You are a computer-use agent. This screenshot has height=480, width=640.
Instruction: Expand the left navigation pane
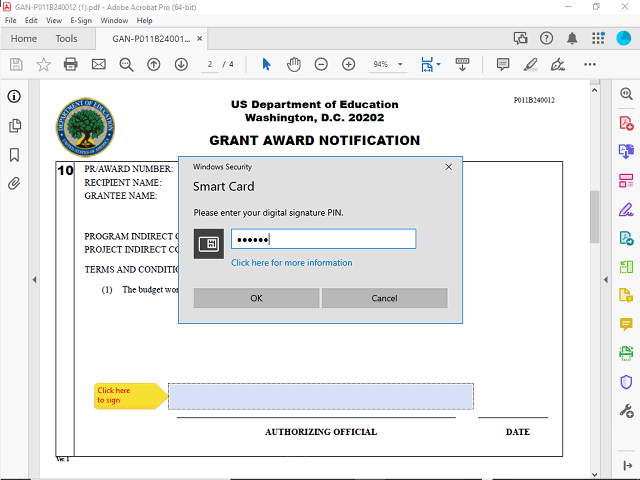click(34, 280)
